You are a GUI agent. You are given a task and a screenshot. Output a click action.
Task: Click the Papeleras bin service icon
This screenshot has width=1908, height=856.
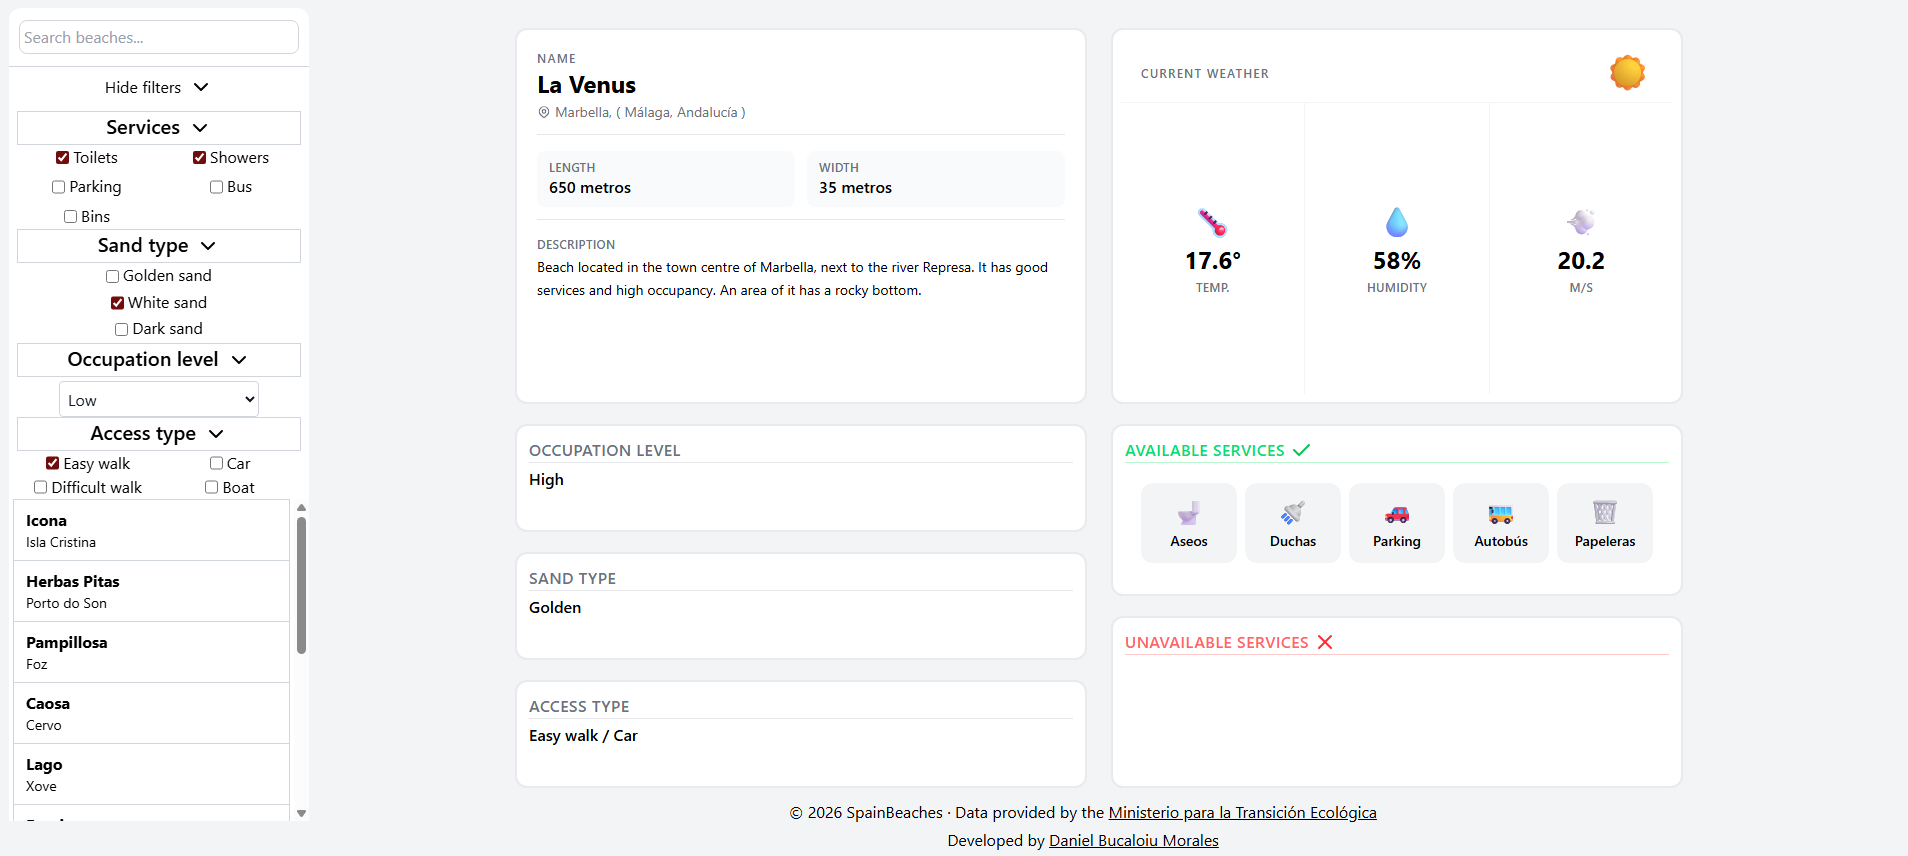coord(1604,513)
